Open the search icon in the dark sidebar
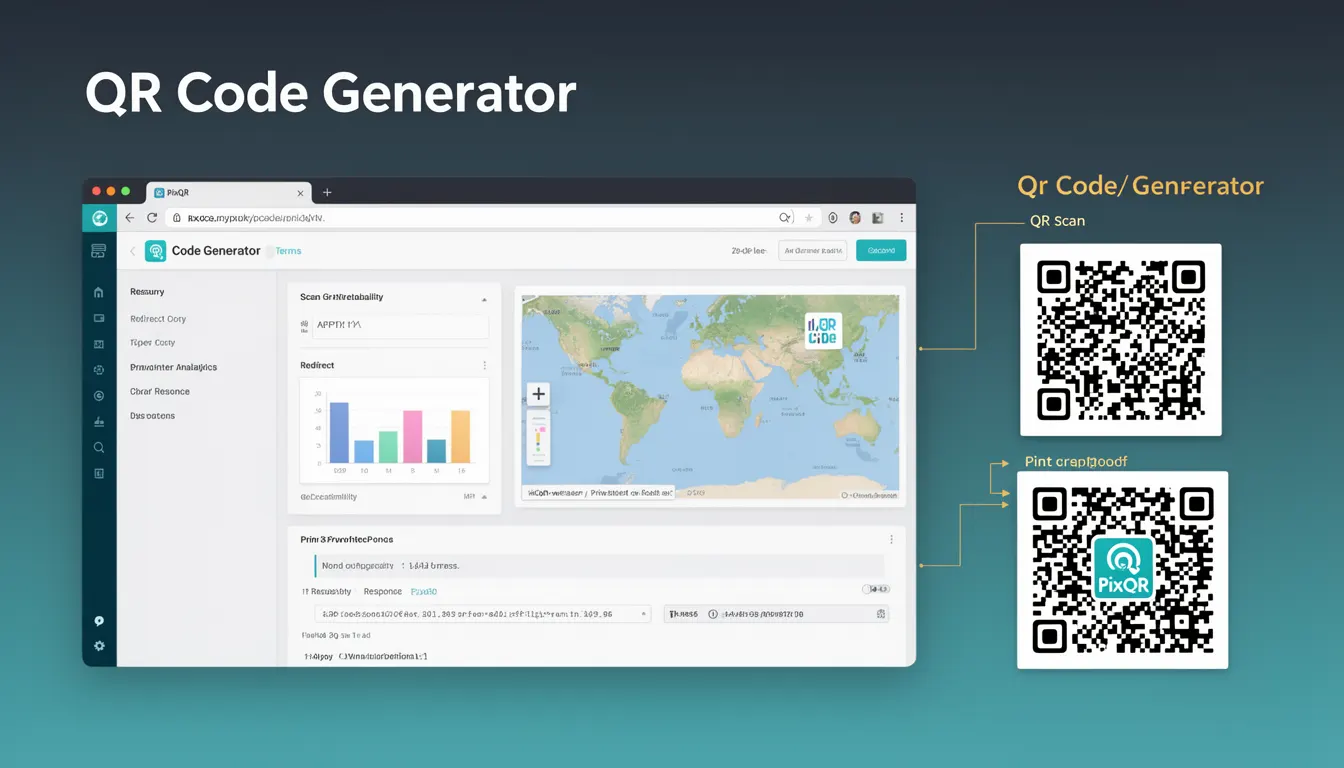The width and height of the screenshot is (1344, 768). (99, 448)
